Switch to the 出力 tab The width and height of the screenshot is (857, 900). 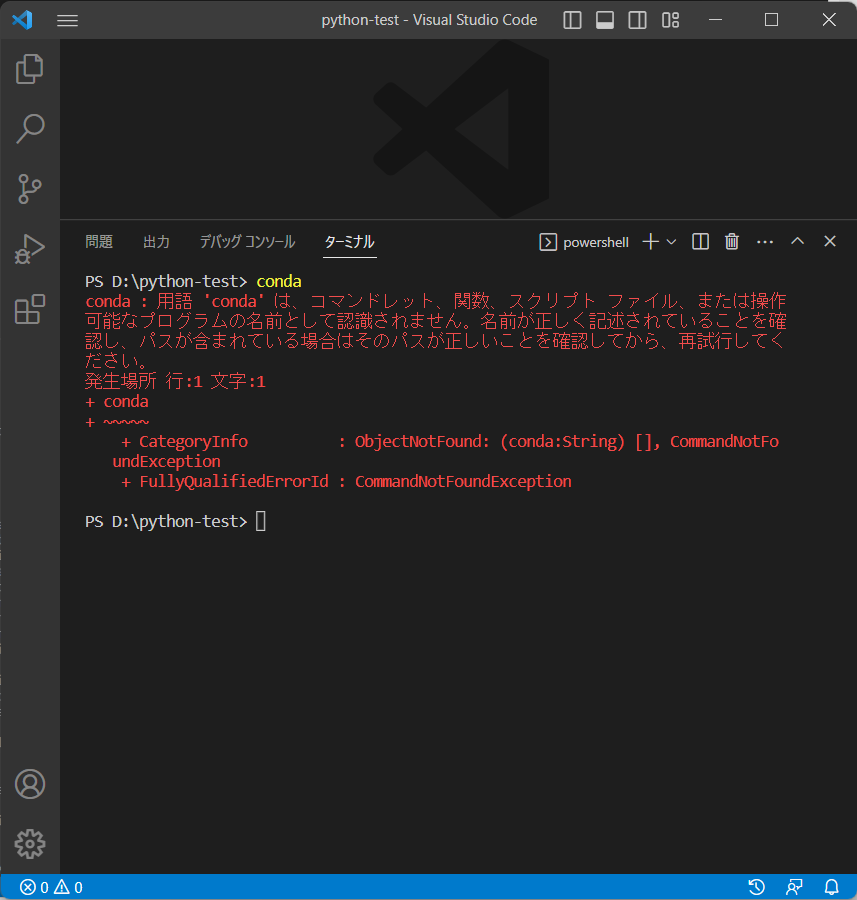(x=156, y=241)
